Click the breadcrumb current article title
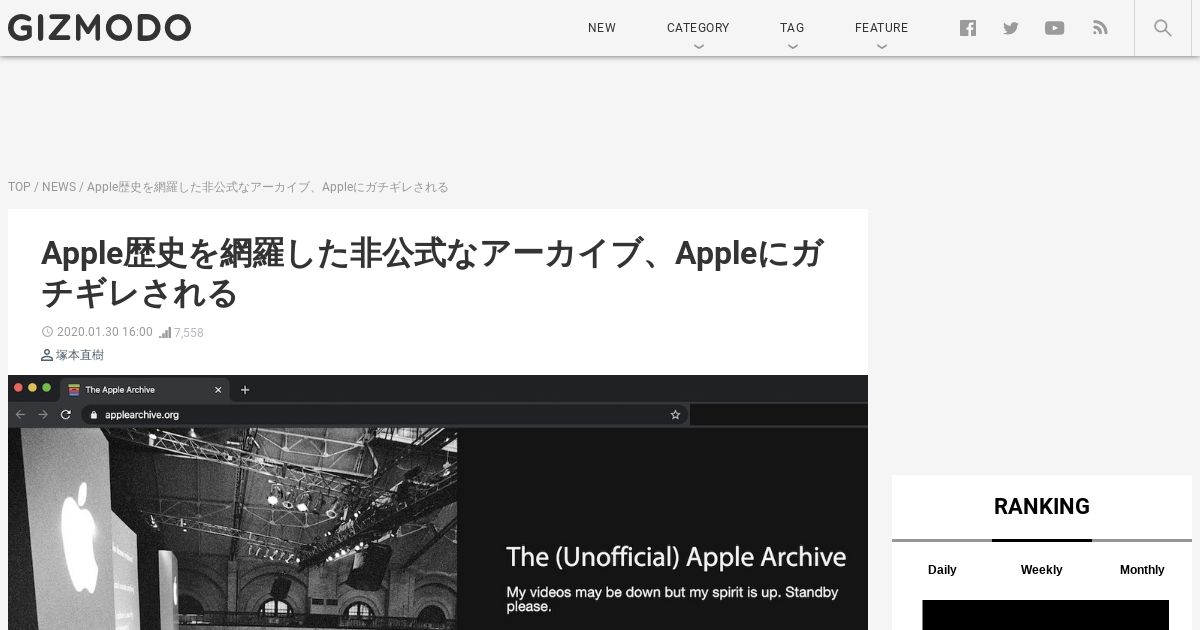 (267, 187)
